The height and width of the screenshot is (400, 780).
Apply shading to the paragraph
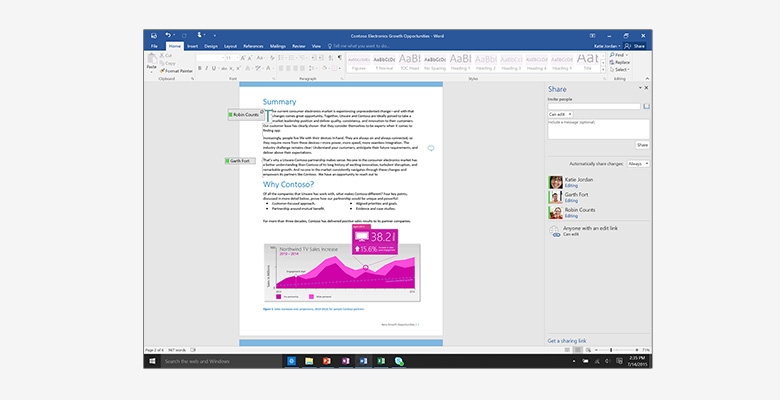click(324, 68)
